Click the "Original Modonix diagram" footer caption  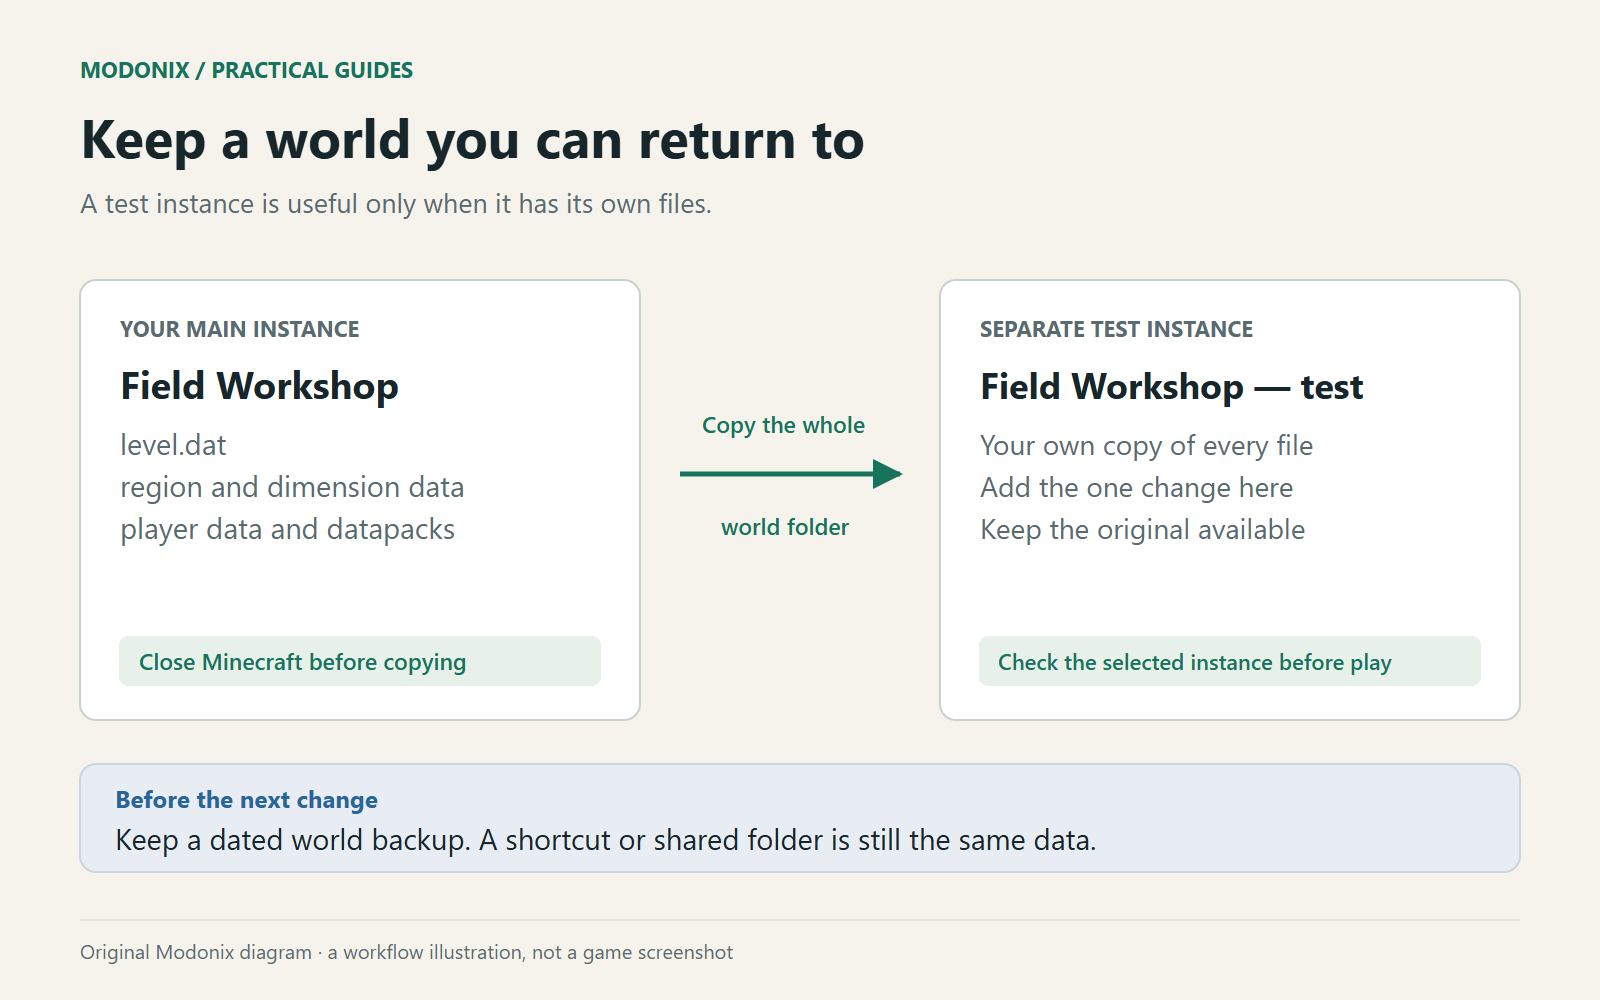click(x=406, y=952)
